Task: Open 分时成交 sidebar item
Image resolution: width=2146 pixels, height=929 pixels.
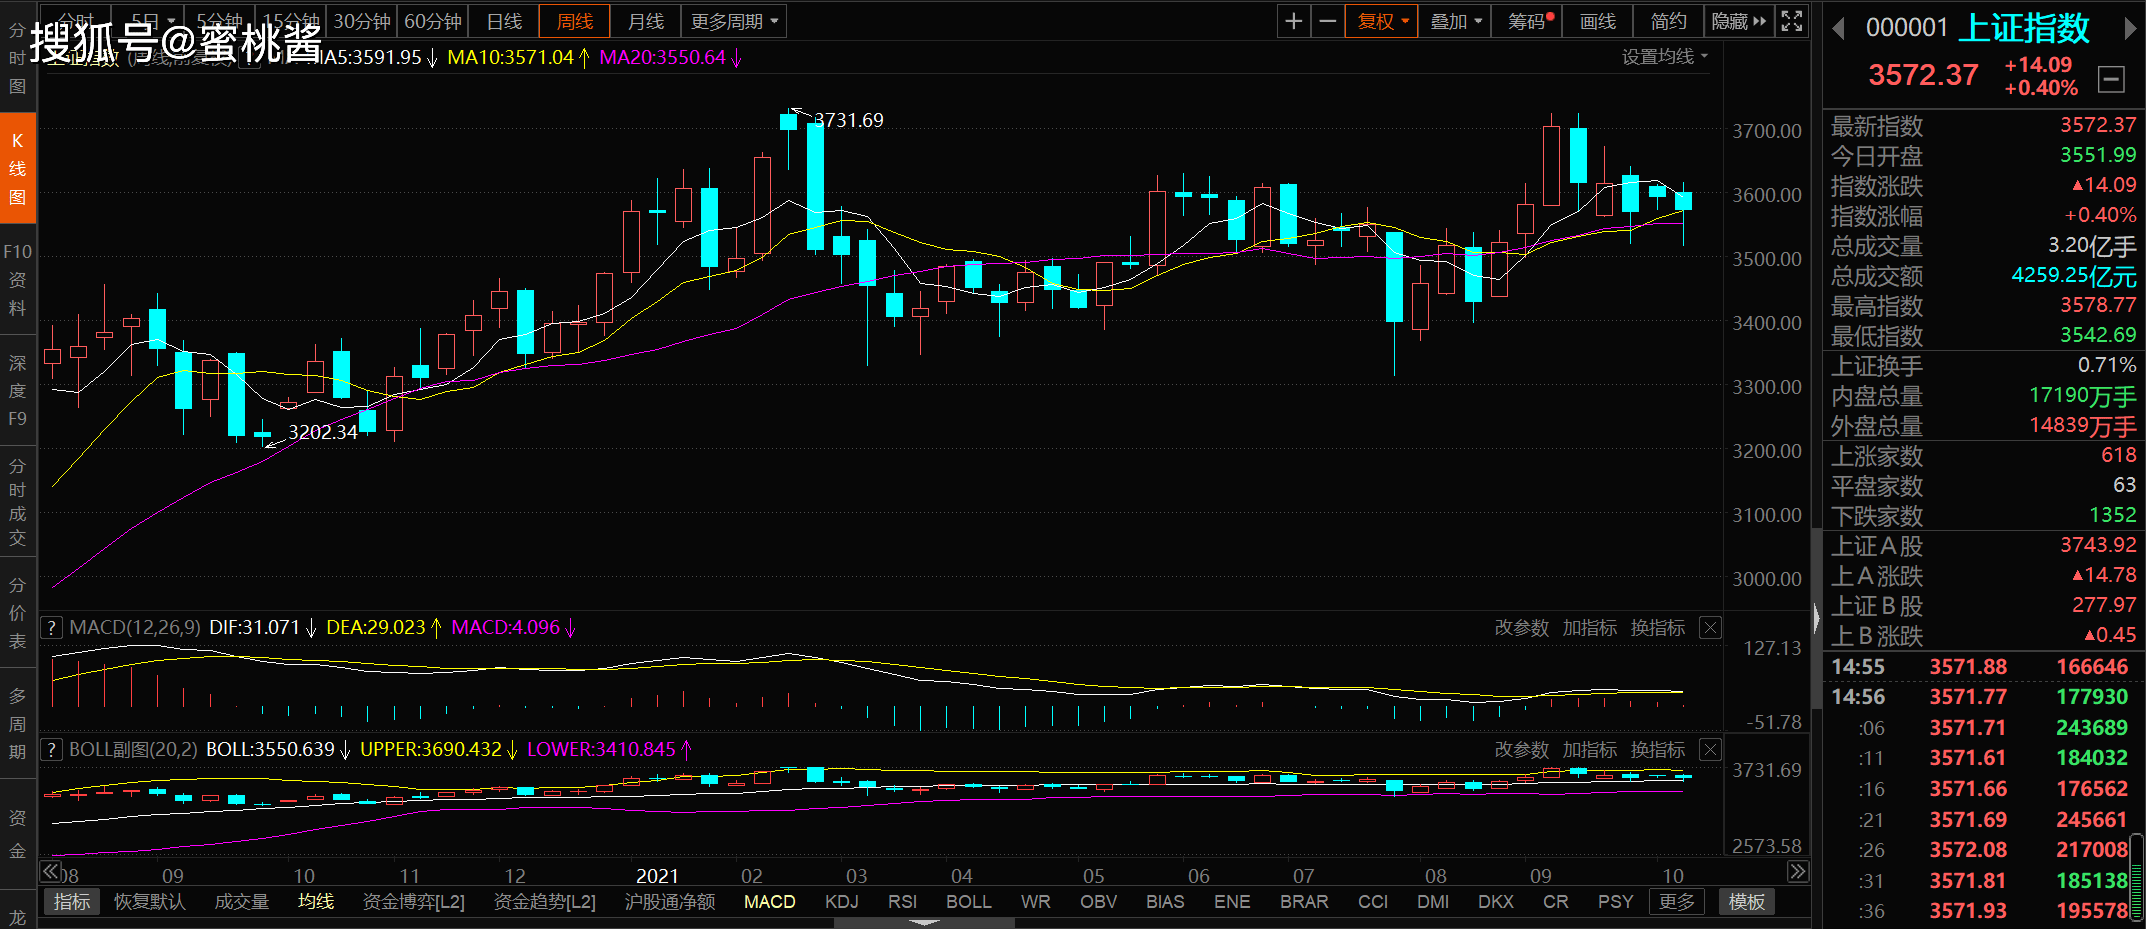Action: pos(17,502)
